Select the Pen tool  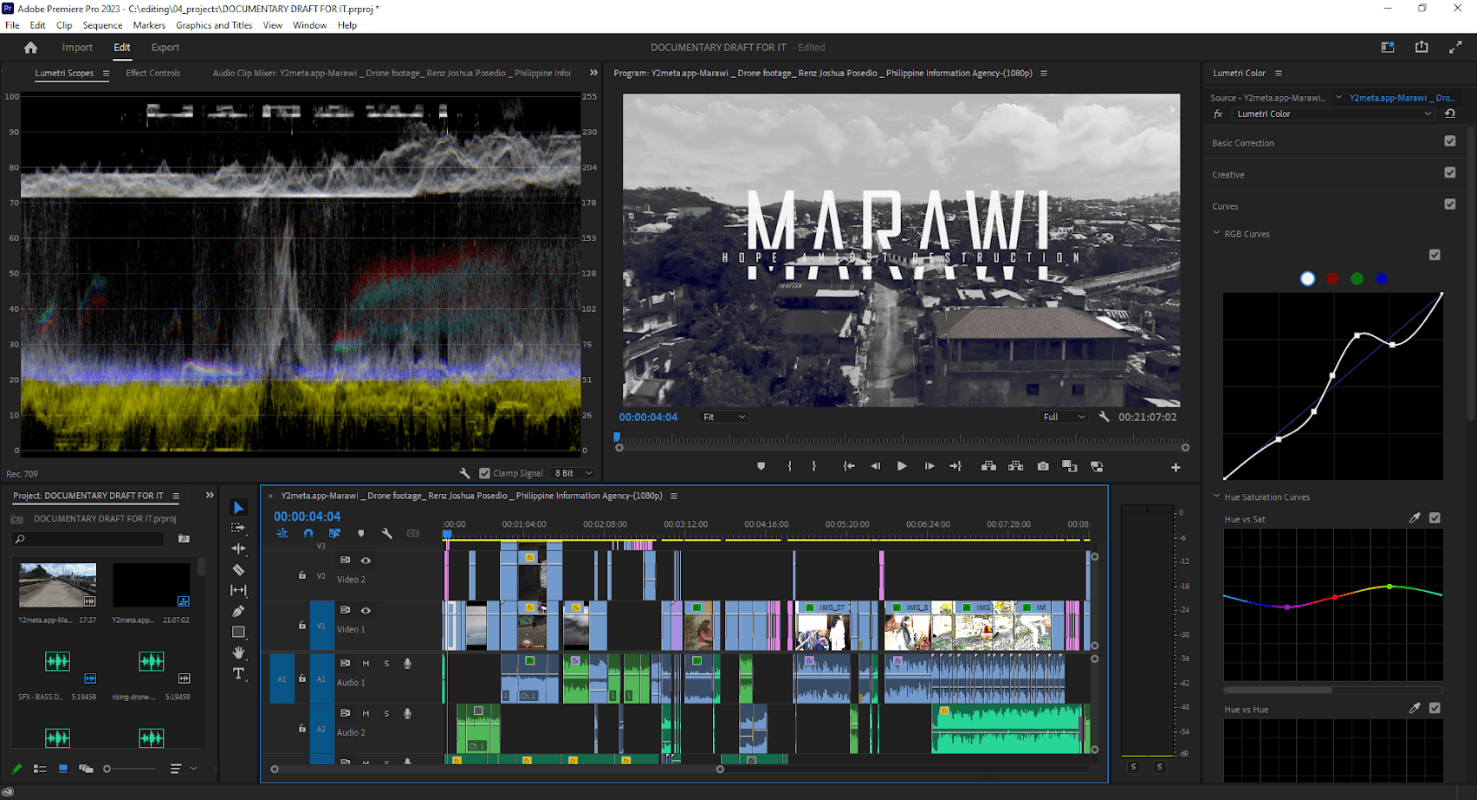click(x=238, y=611)
